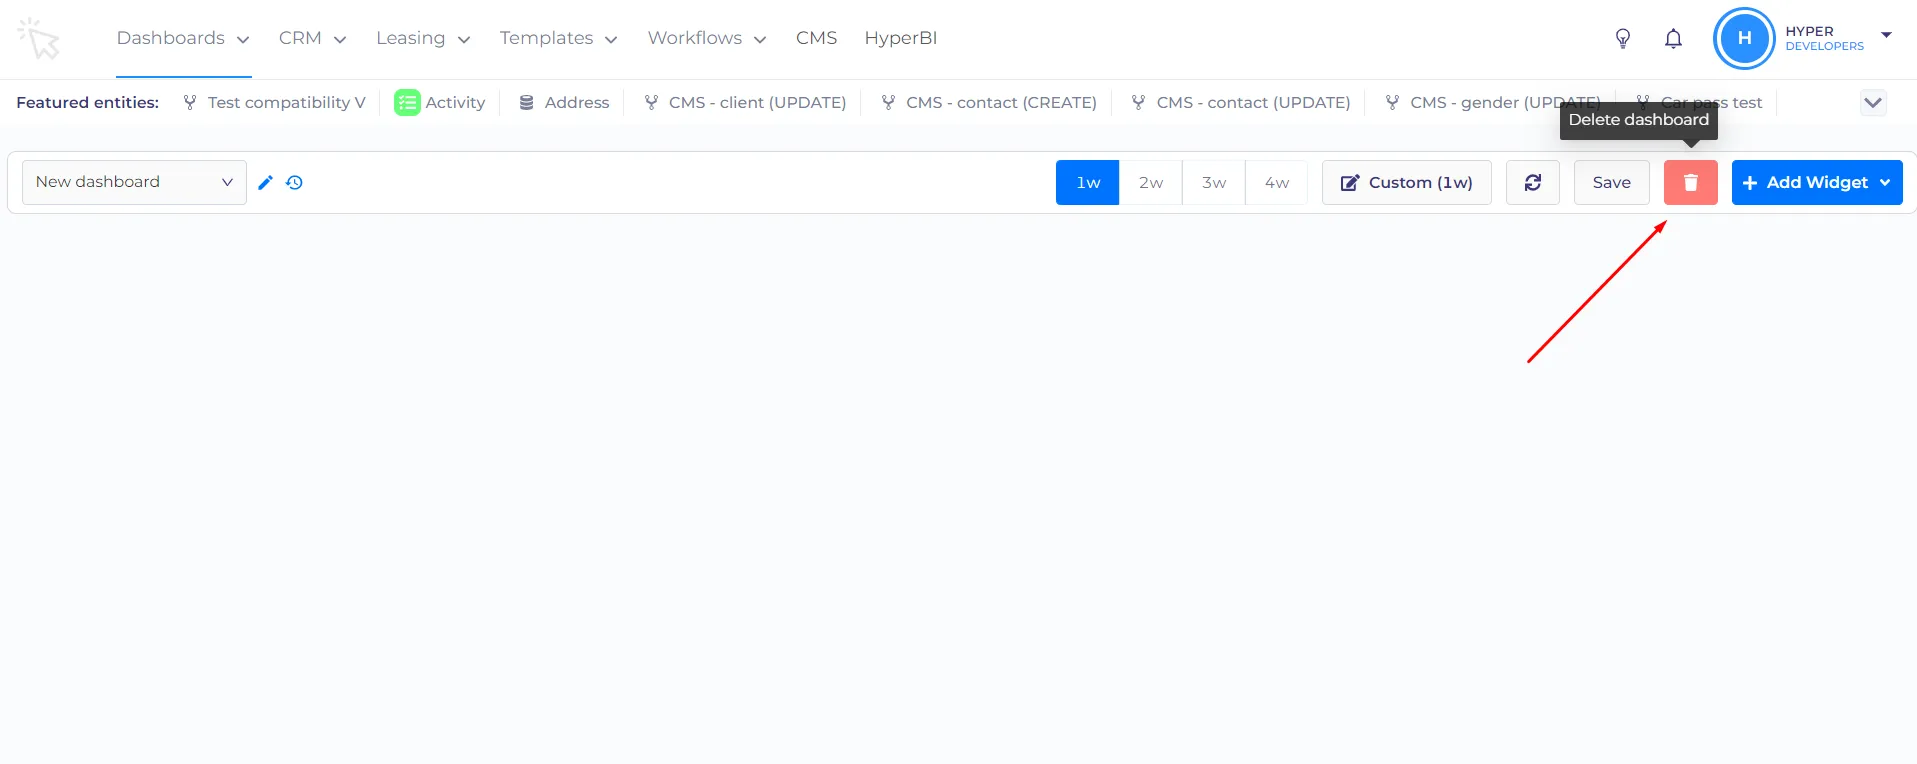
Task: Open the Hyper Developers account dropdown arrow
Action: 1886,35
